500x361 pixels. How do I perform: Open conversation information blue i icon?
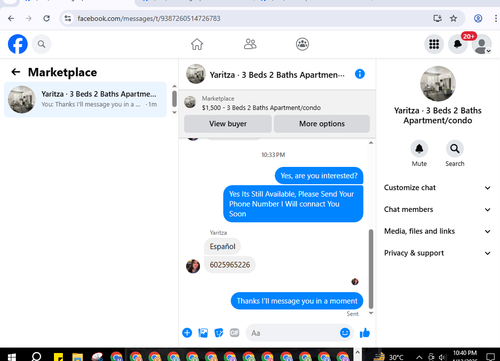click(x=360, y=74)
